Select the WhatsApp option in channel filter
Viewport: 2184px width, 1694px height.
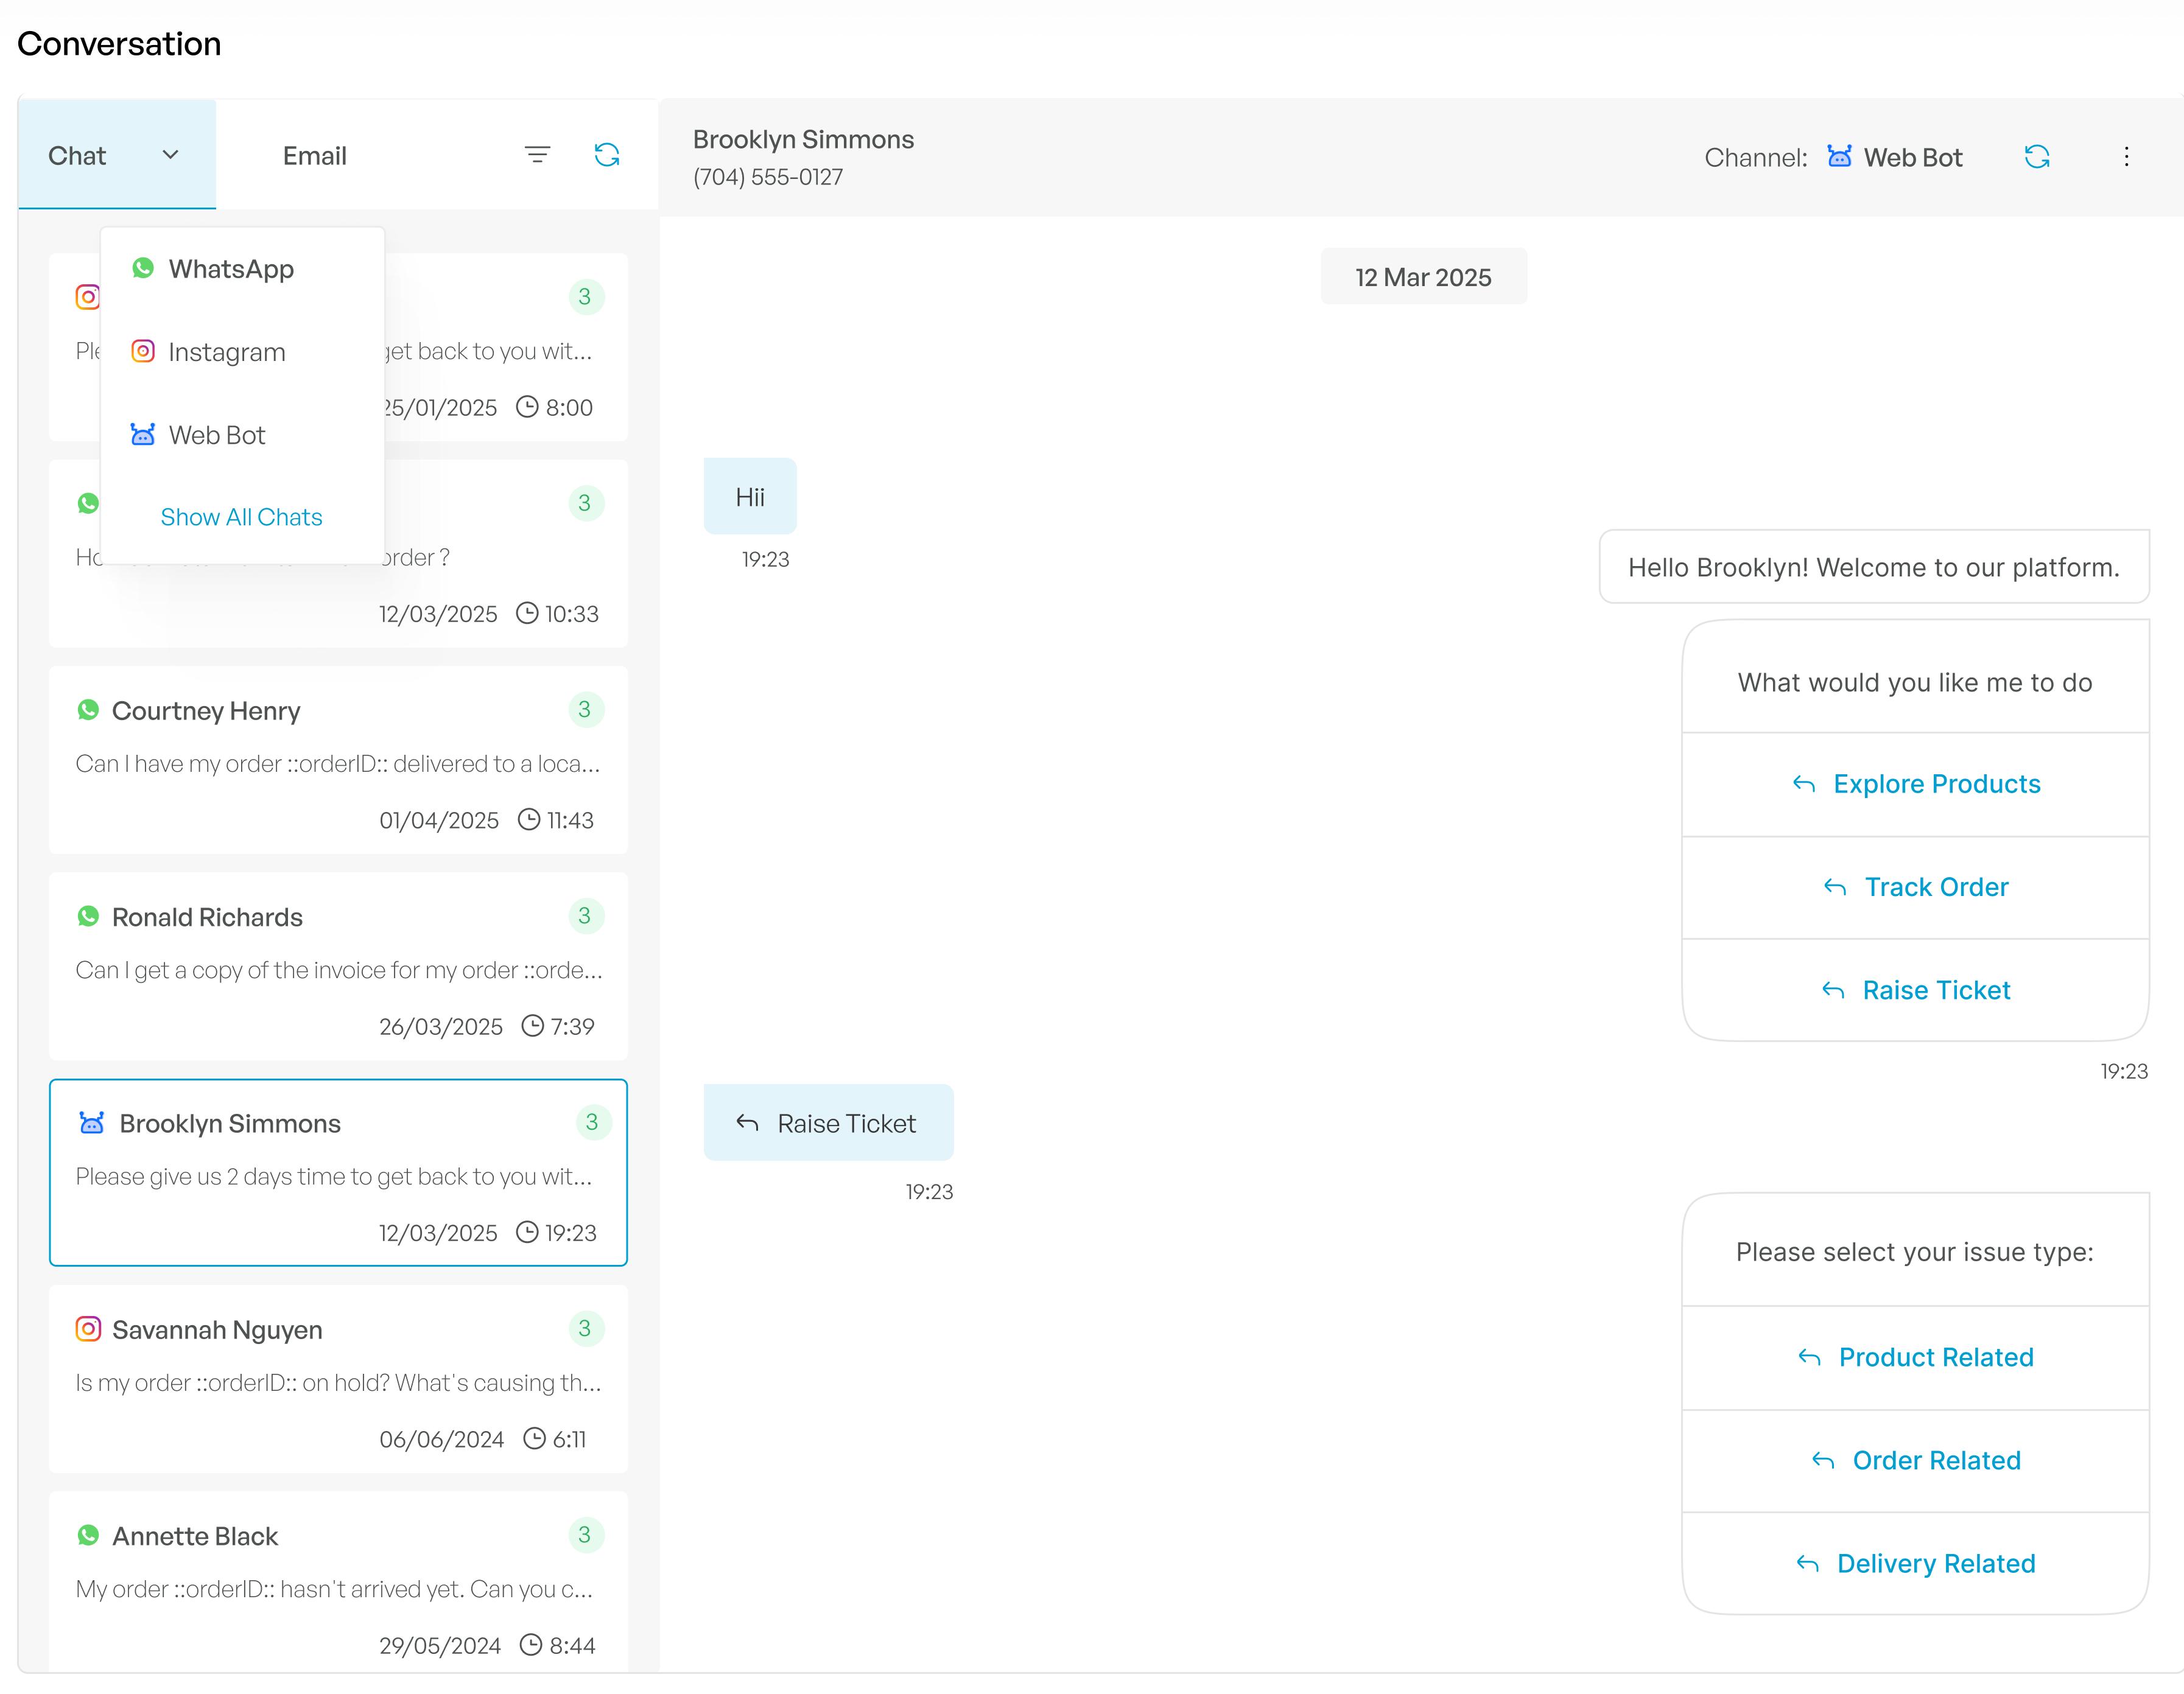coord(231,268)
